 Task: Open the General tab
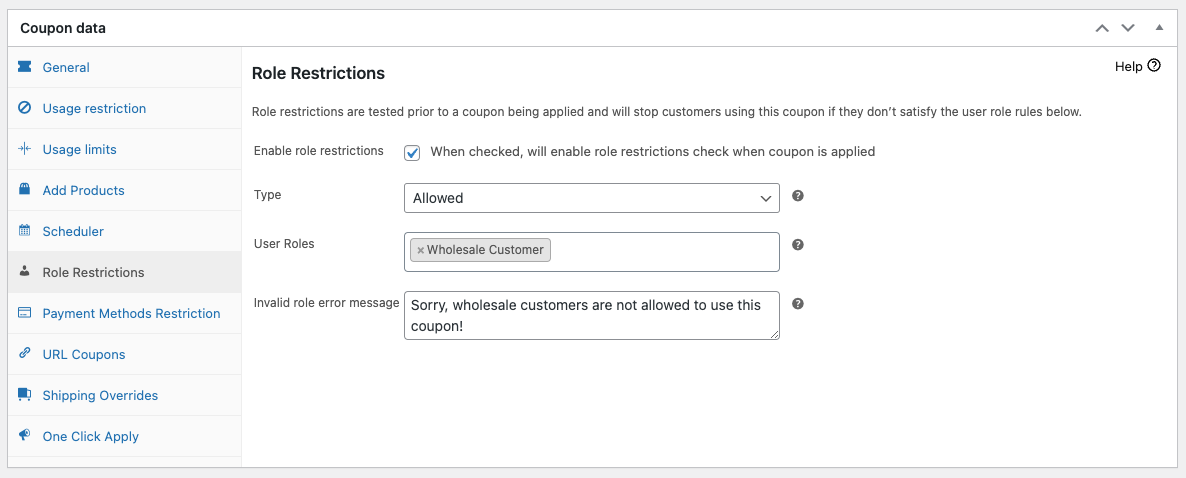point(125,67)
